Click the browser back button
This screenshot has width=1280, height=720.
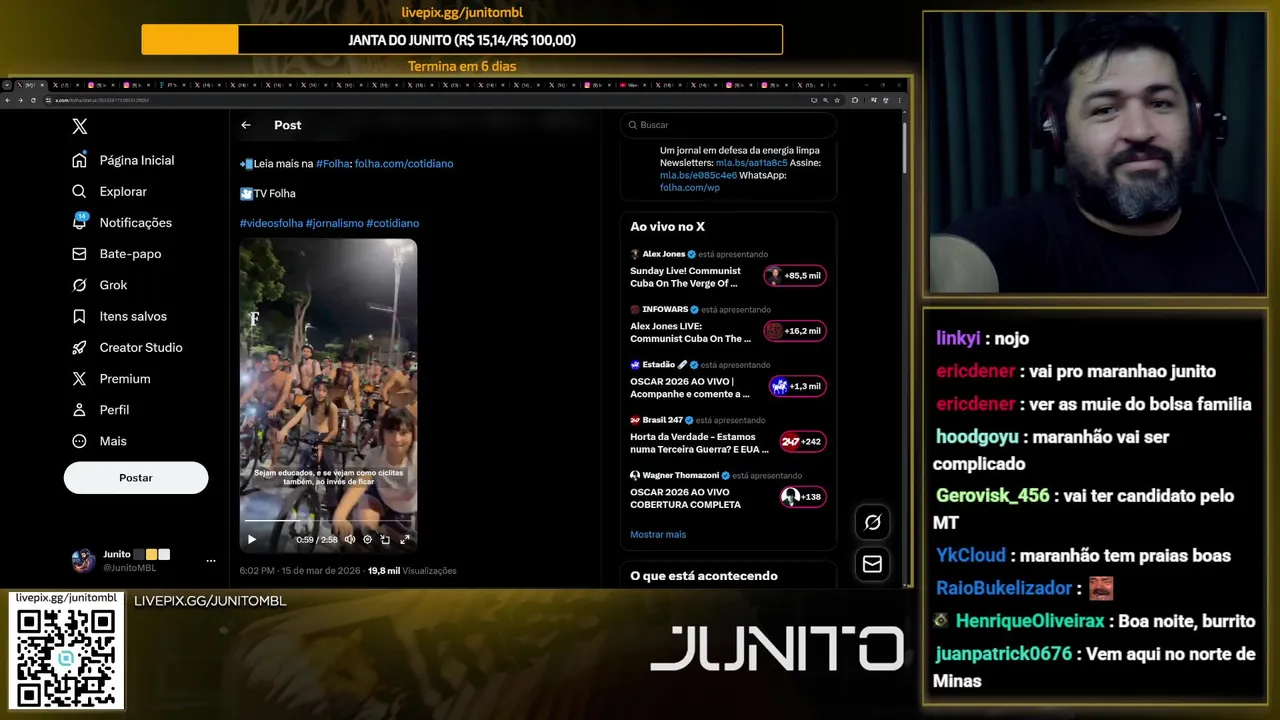coord(8,100)
